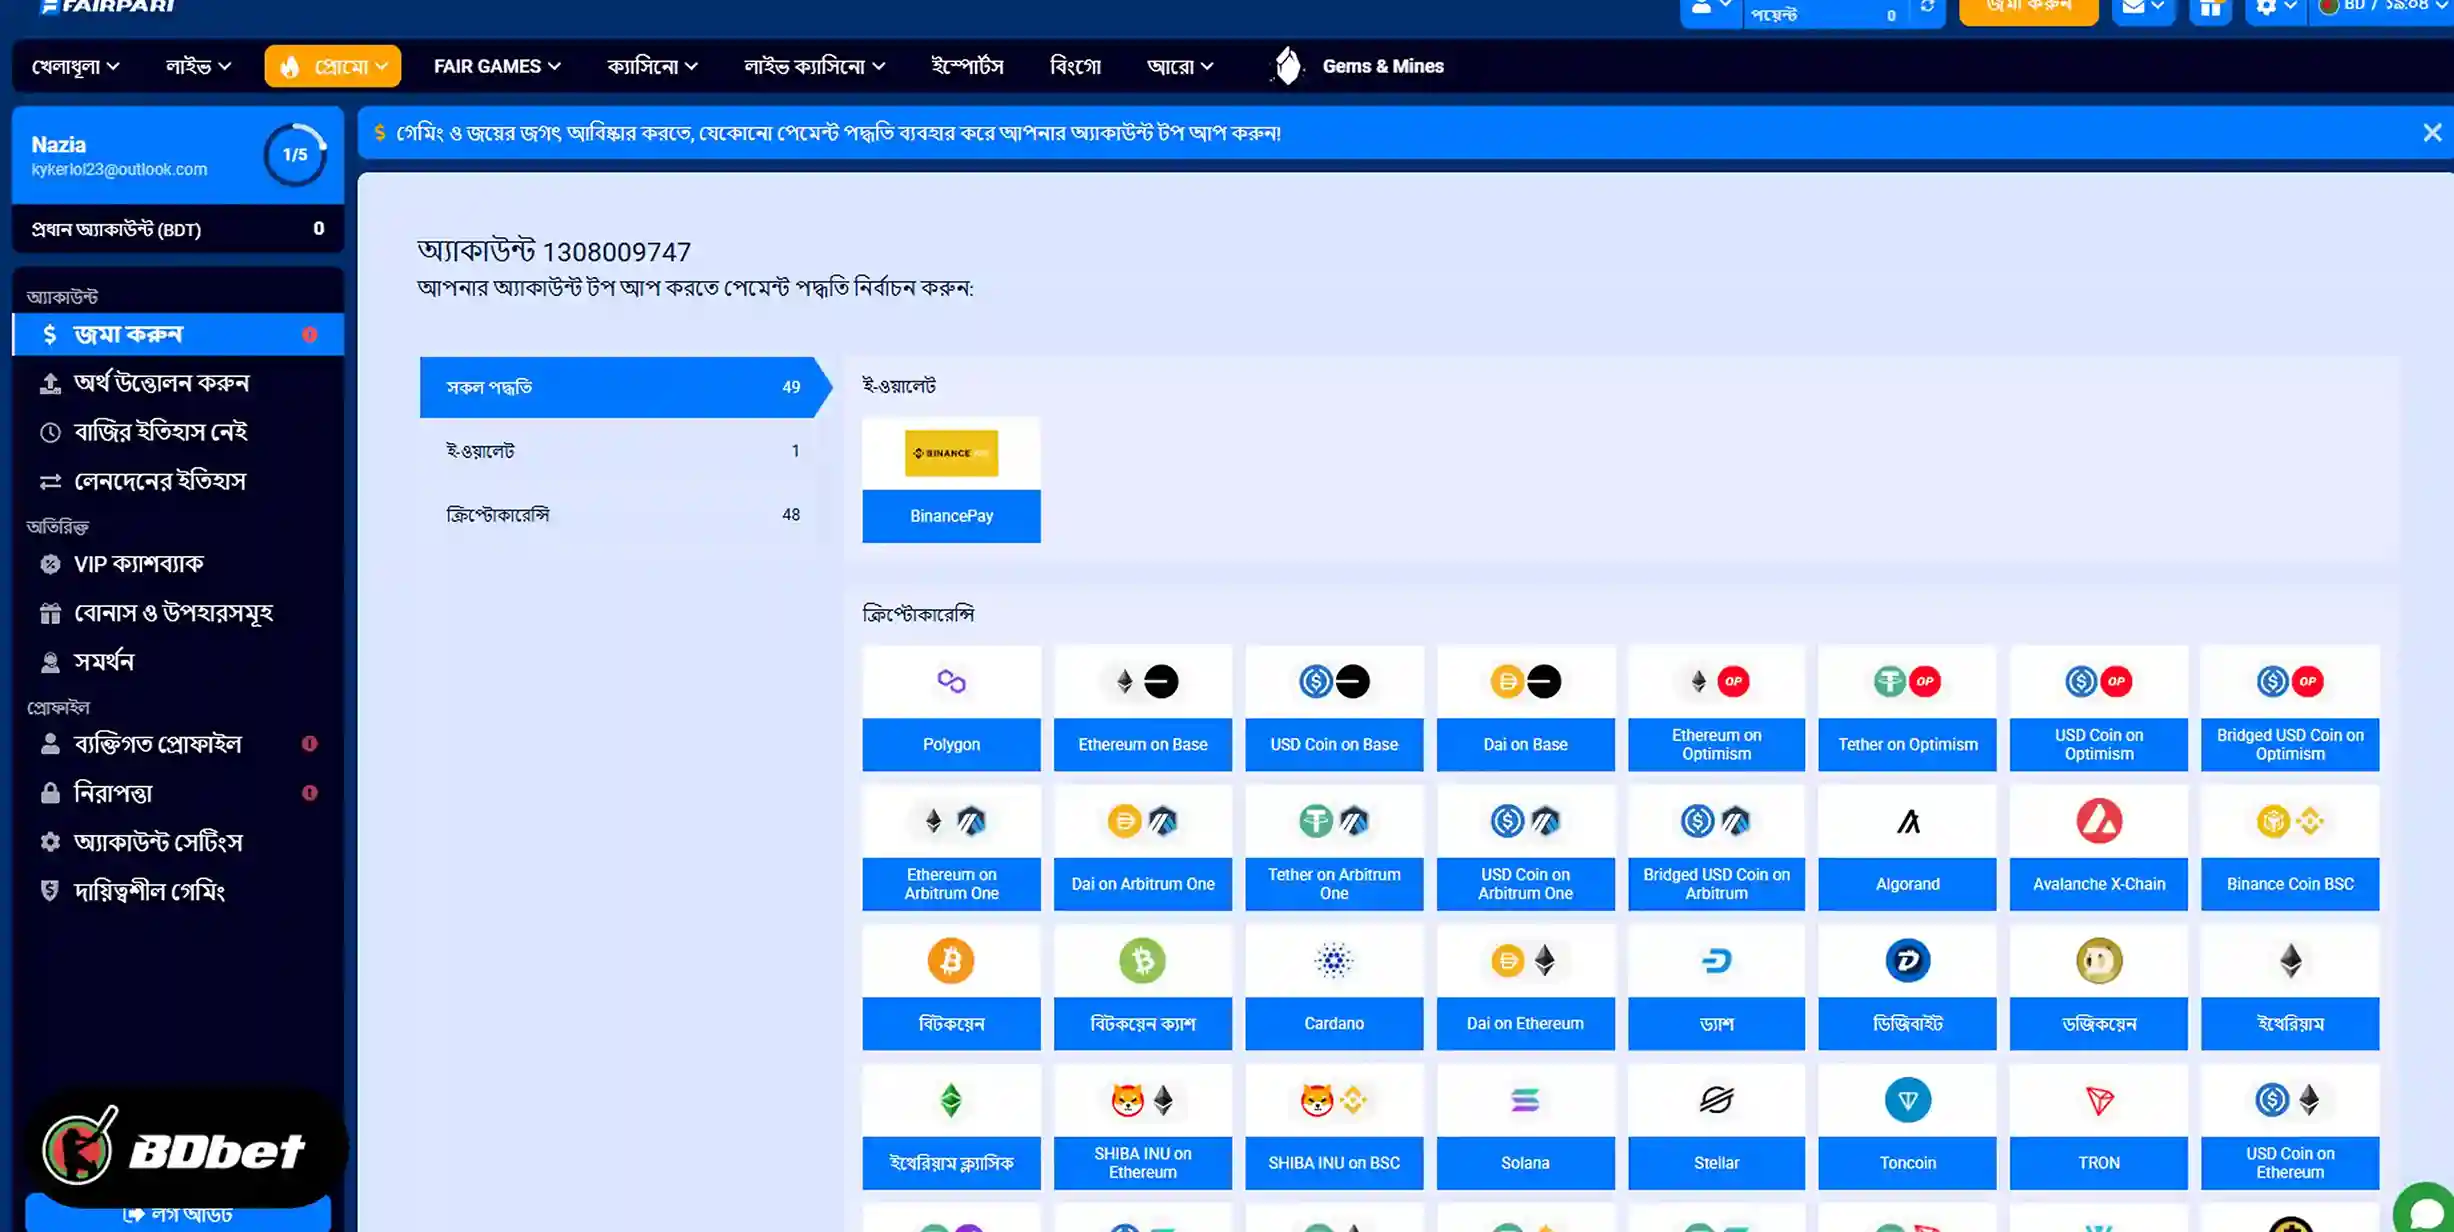The width and height of the screenshot is (2454, 1232).
Task: Expand the FAIR GAMES dropdown
Action: tap(497, 66)
